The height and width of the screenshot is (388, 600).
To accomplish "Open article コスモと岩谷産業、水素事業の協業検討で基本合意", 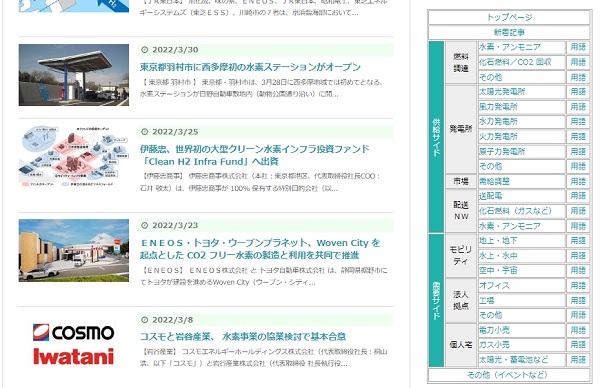I will click(x=243, y=337).
